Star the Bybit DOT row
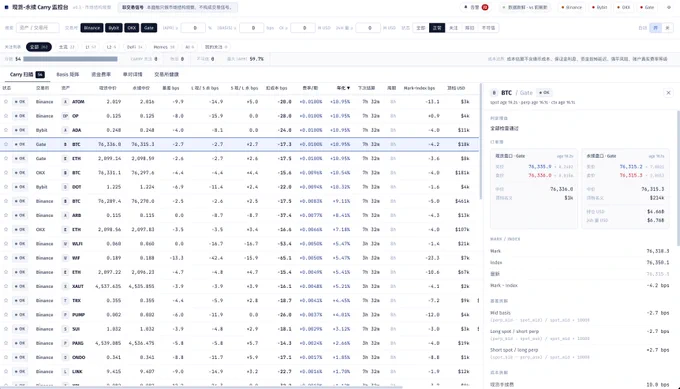This screenshot has width=680, height=389. click(6, 187)
